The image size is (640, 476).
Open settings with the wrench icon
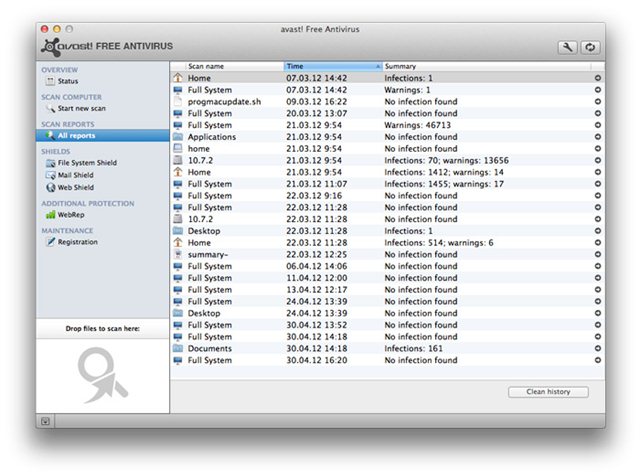click(567, 47)
